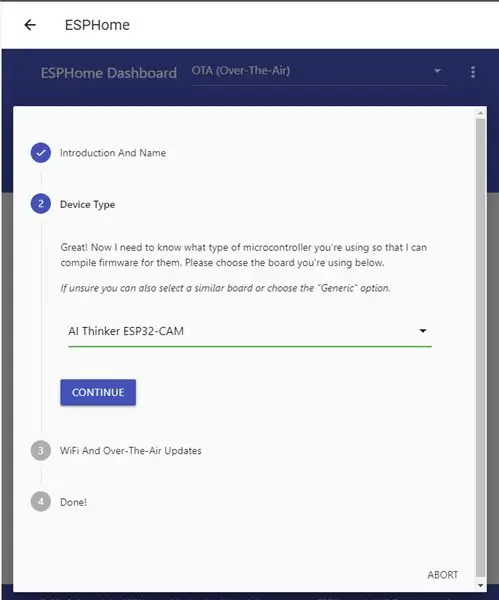Select the step 2 circle for Device Type

tap(41, 204)
